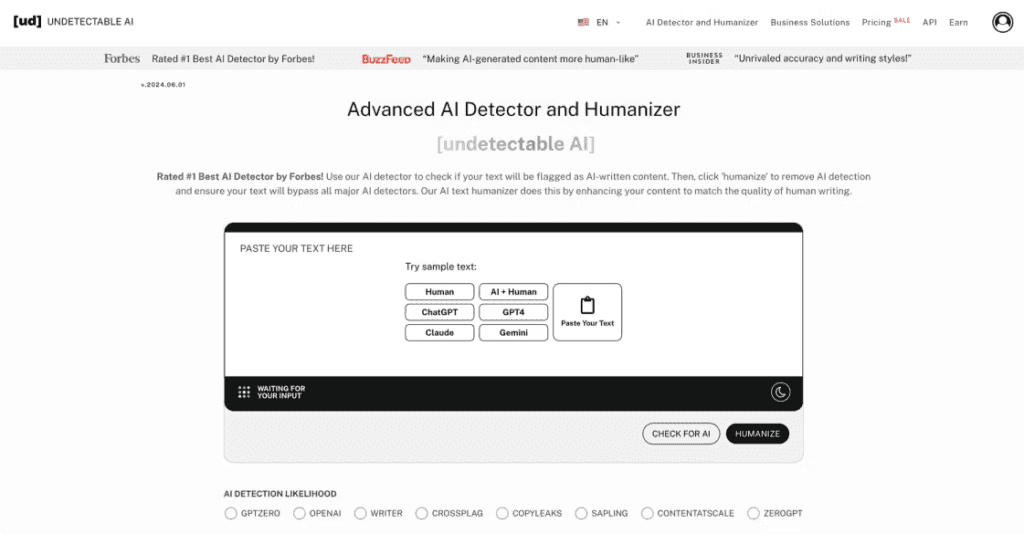This screenshot has width=1024, height=534.
Task: Select the WRITER detector circle
Action: coord(360,513)
